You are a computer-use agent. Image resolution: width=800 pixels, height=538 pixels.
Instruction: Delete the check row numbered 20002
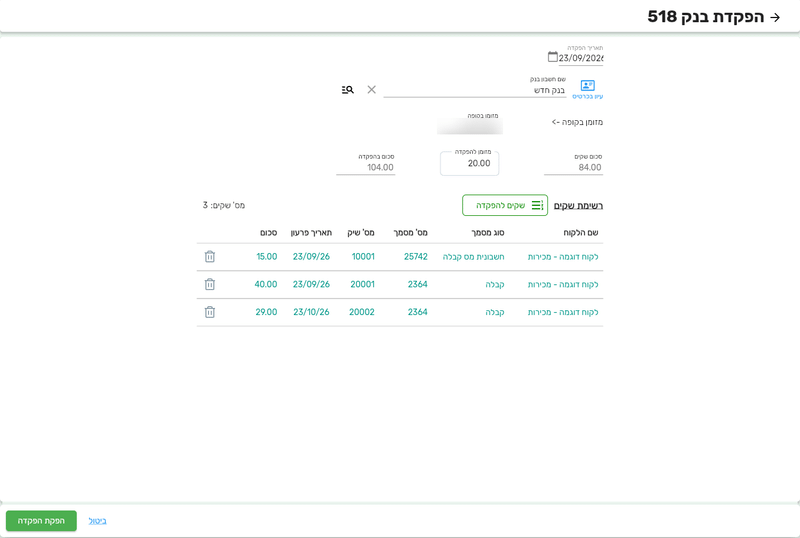[210, 311]
